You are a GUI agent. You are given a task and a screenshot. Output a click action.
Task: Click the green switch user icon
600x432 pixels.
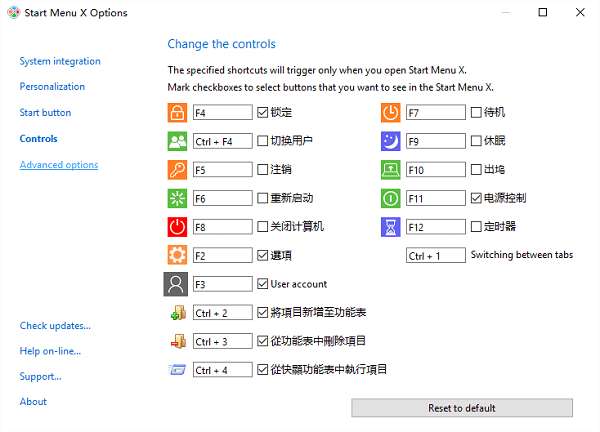point(178,141)
